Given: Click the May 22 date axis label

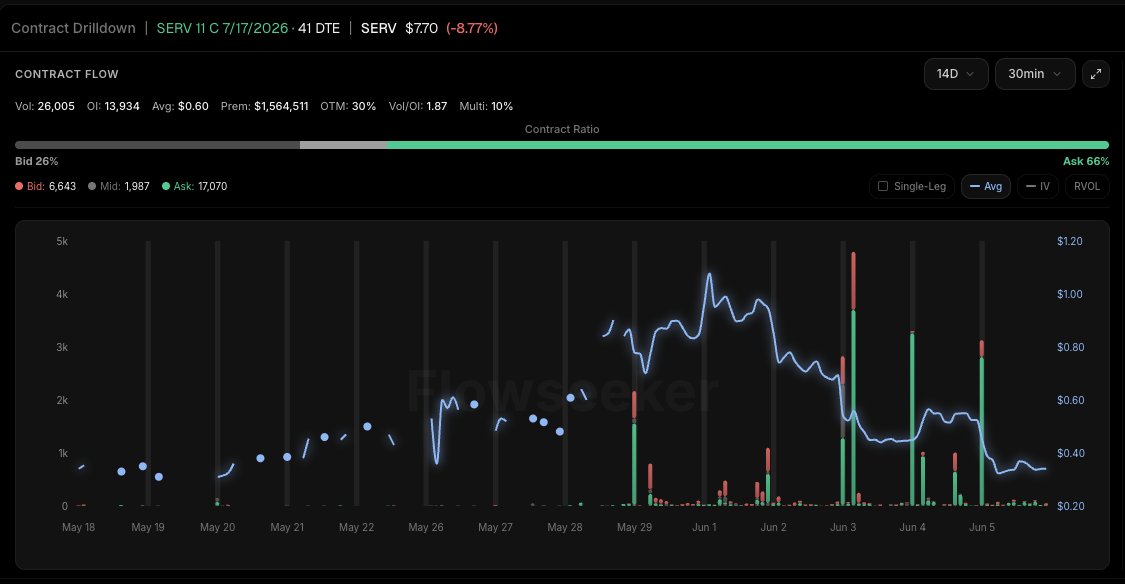Looking at the screenshot, I should tap(357, 527).
